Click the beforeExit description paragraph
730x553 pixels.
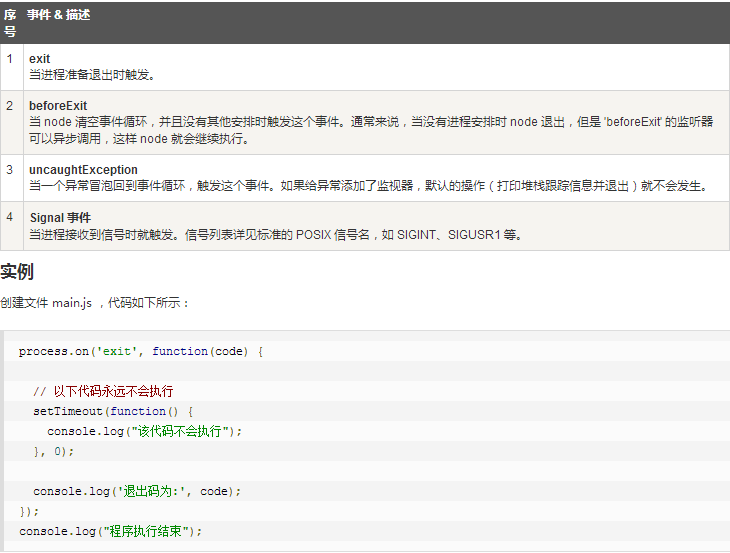click(x=371, y=130)
